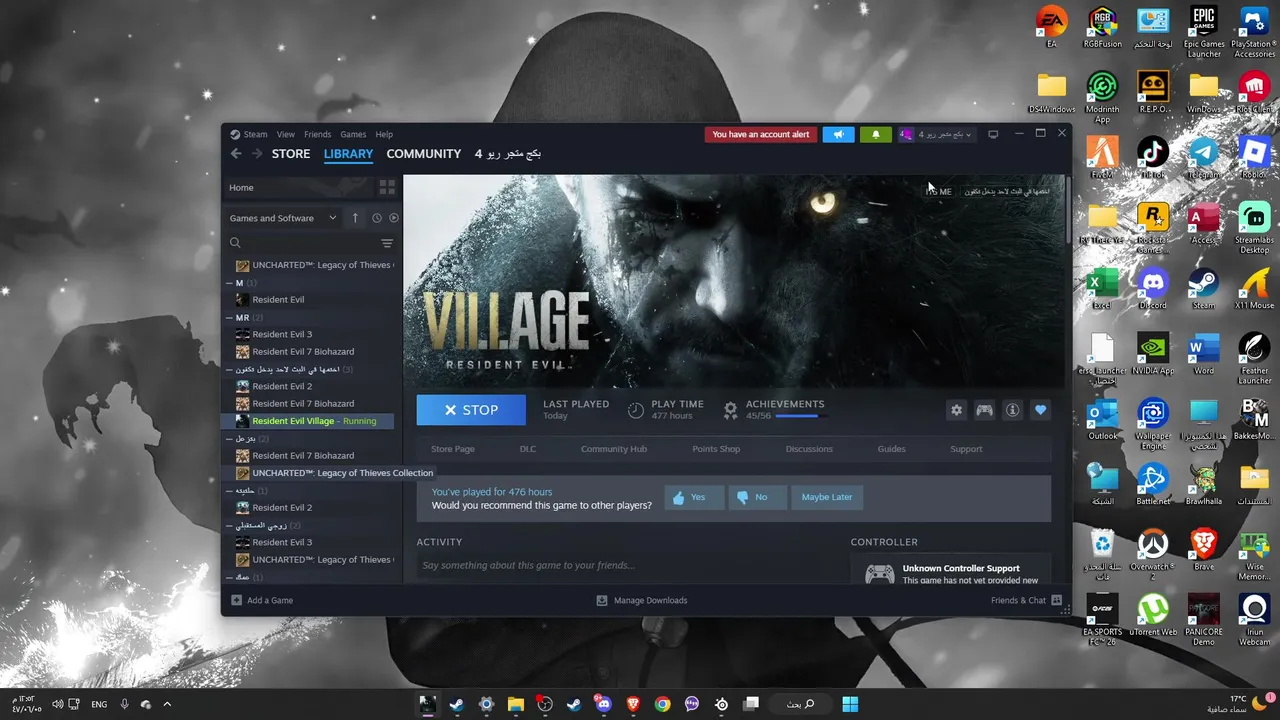The width and height of the screenshot is (1280, 720).
Task: Switch to grid collections view icon
Action: pos(387,187)
